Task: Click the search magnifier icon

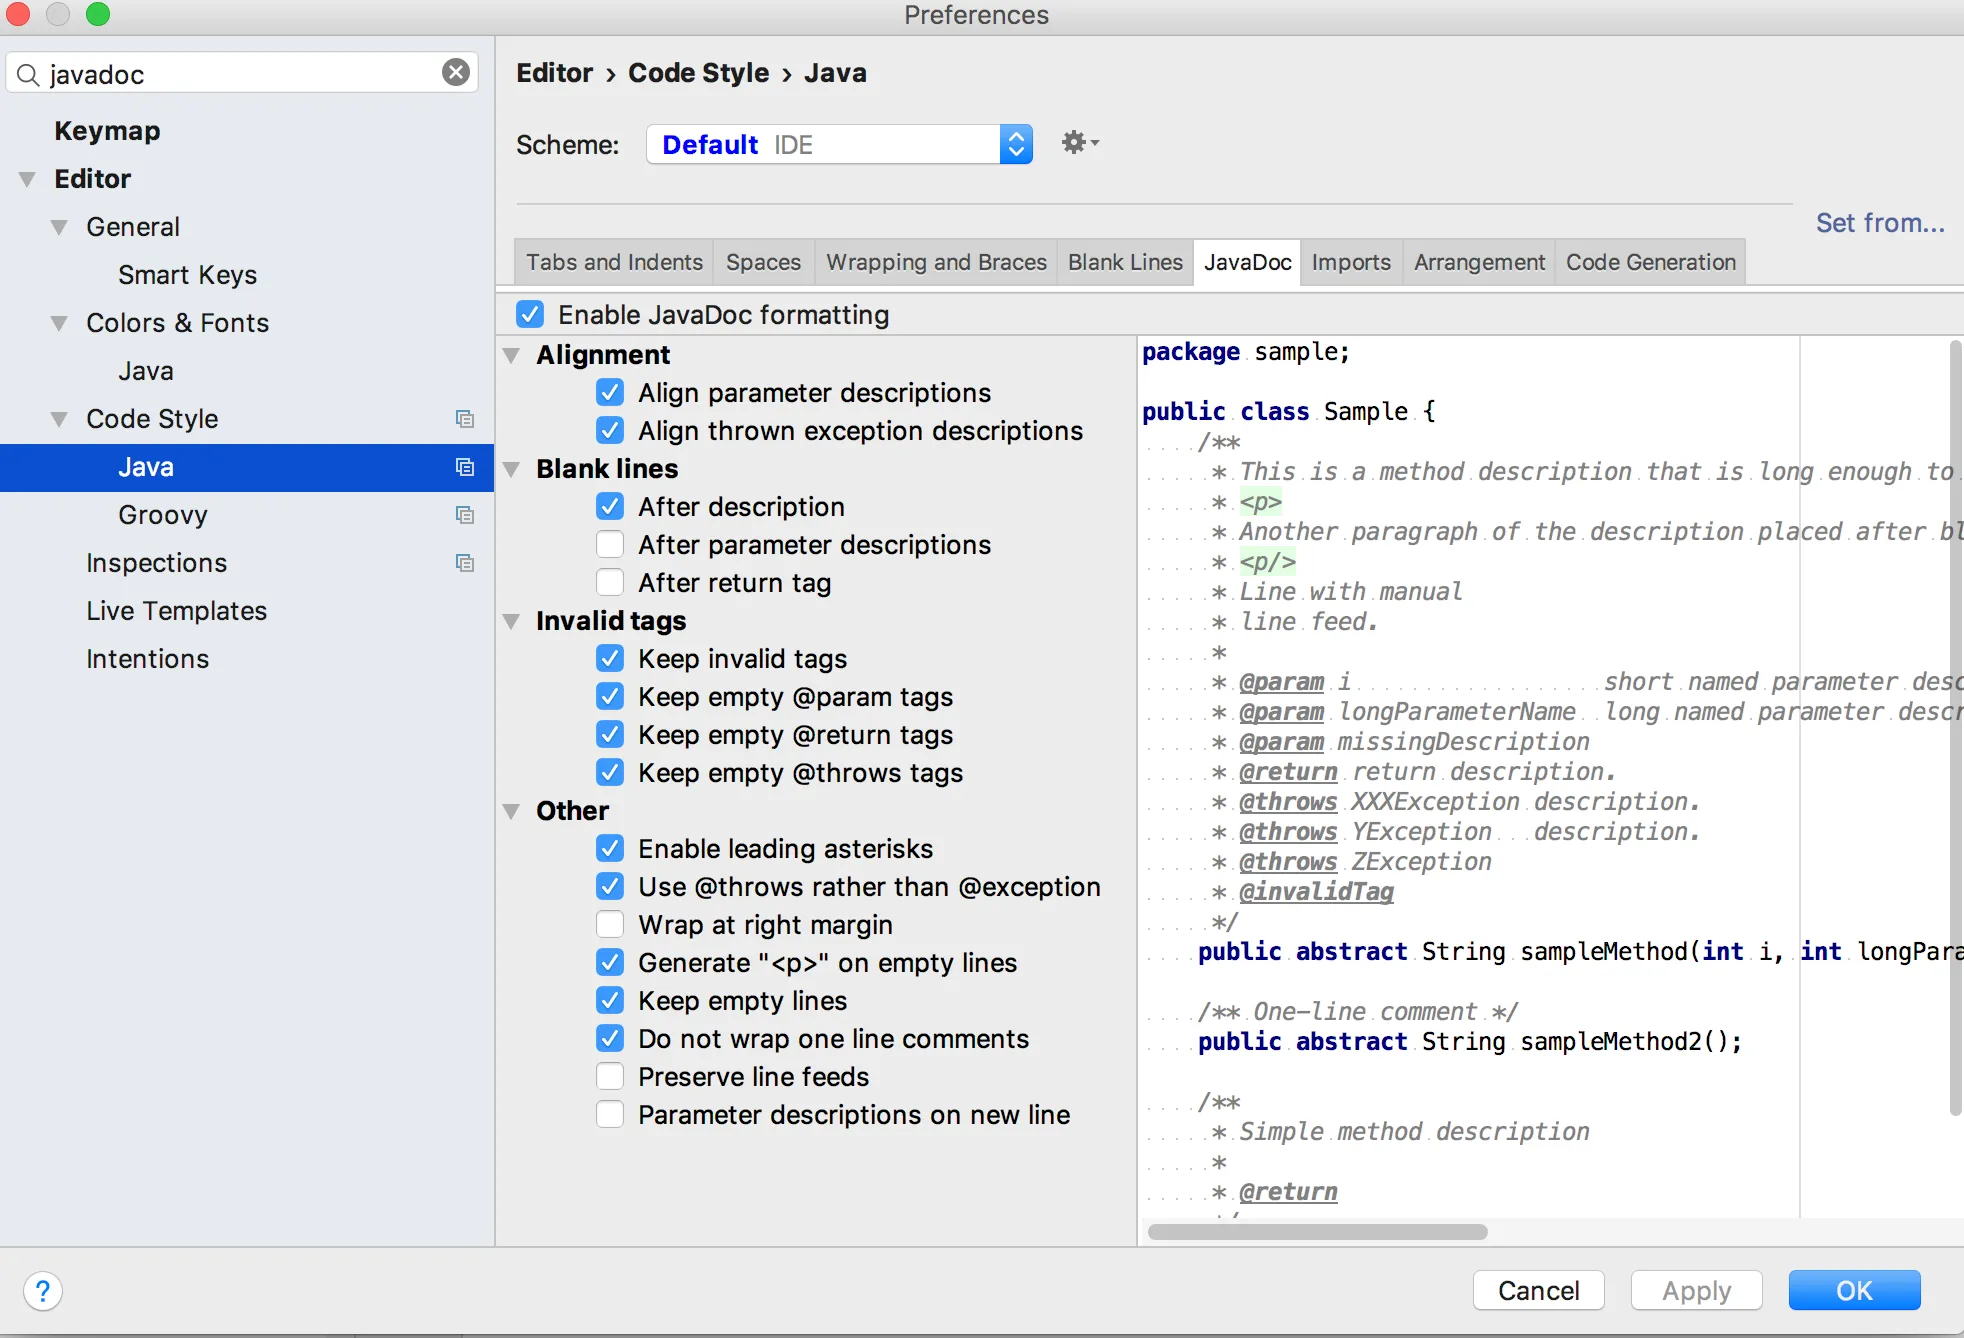Action: tap(28, 75)
